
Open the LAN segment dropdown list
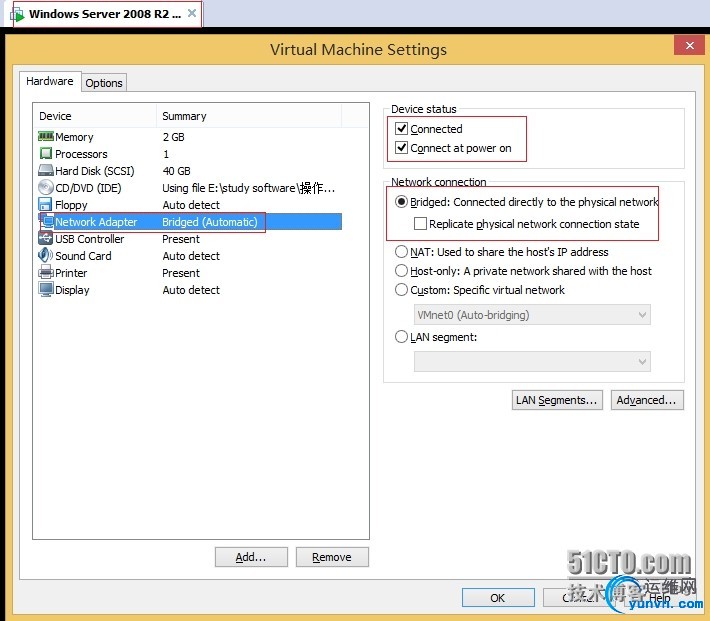532,361
